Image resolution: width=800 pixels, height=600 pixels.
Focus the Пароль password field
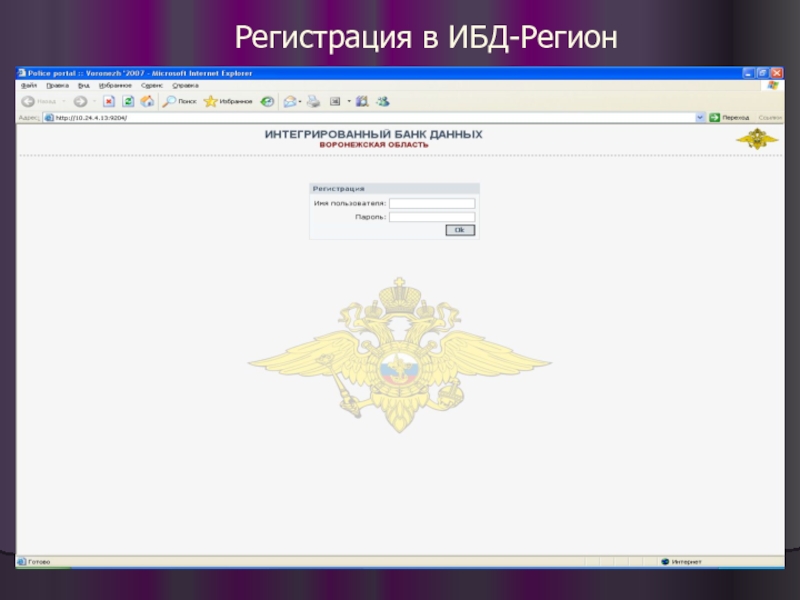coord(431,216)
